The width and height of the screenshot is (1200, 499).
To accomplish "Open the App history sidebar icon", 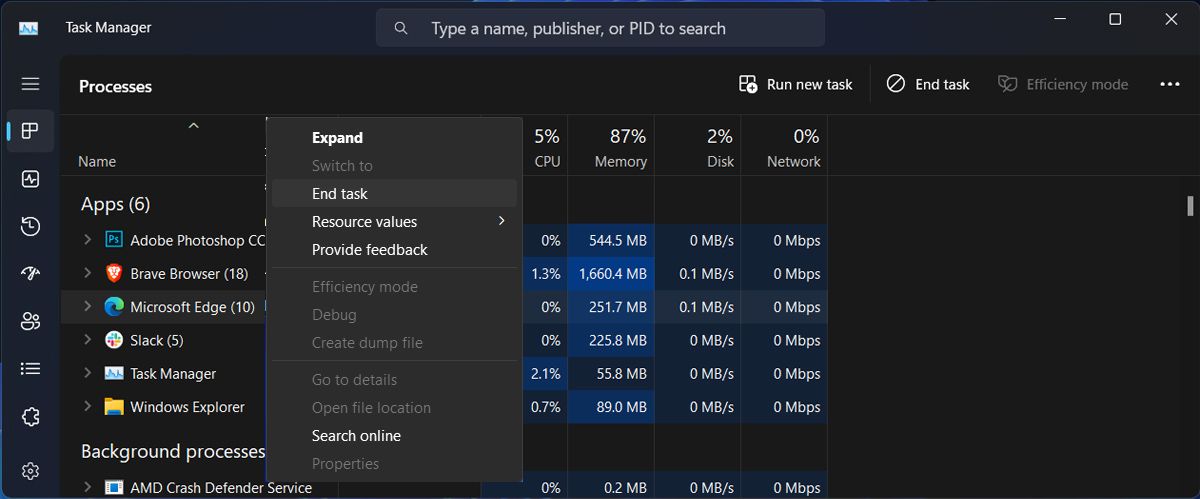I will pyautogui.click(x=30, y=227).
